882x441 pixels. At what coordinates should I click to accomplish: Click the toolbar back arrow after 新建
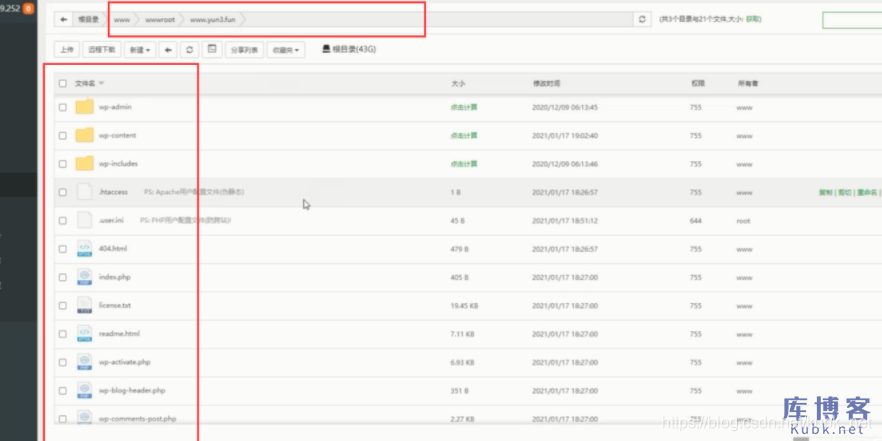[167, 50]
